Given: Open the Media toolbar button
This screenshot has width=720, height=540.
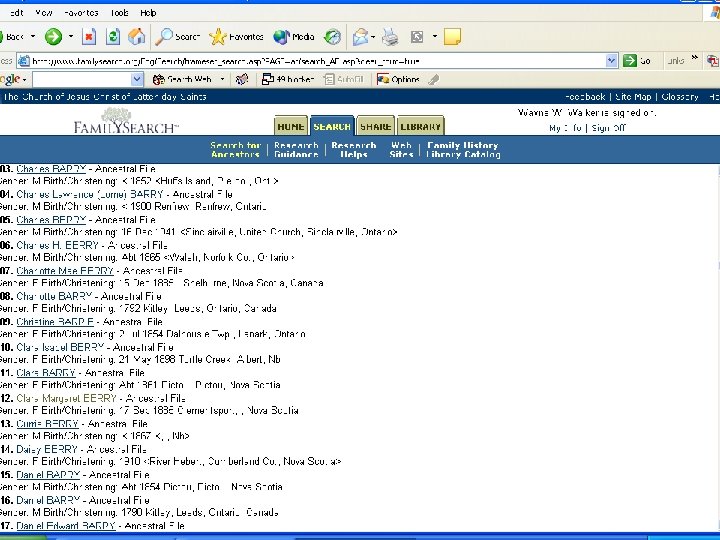Looking at the screenshot, I should 293,37.
